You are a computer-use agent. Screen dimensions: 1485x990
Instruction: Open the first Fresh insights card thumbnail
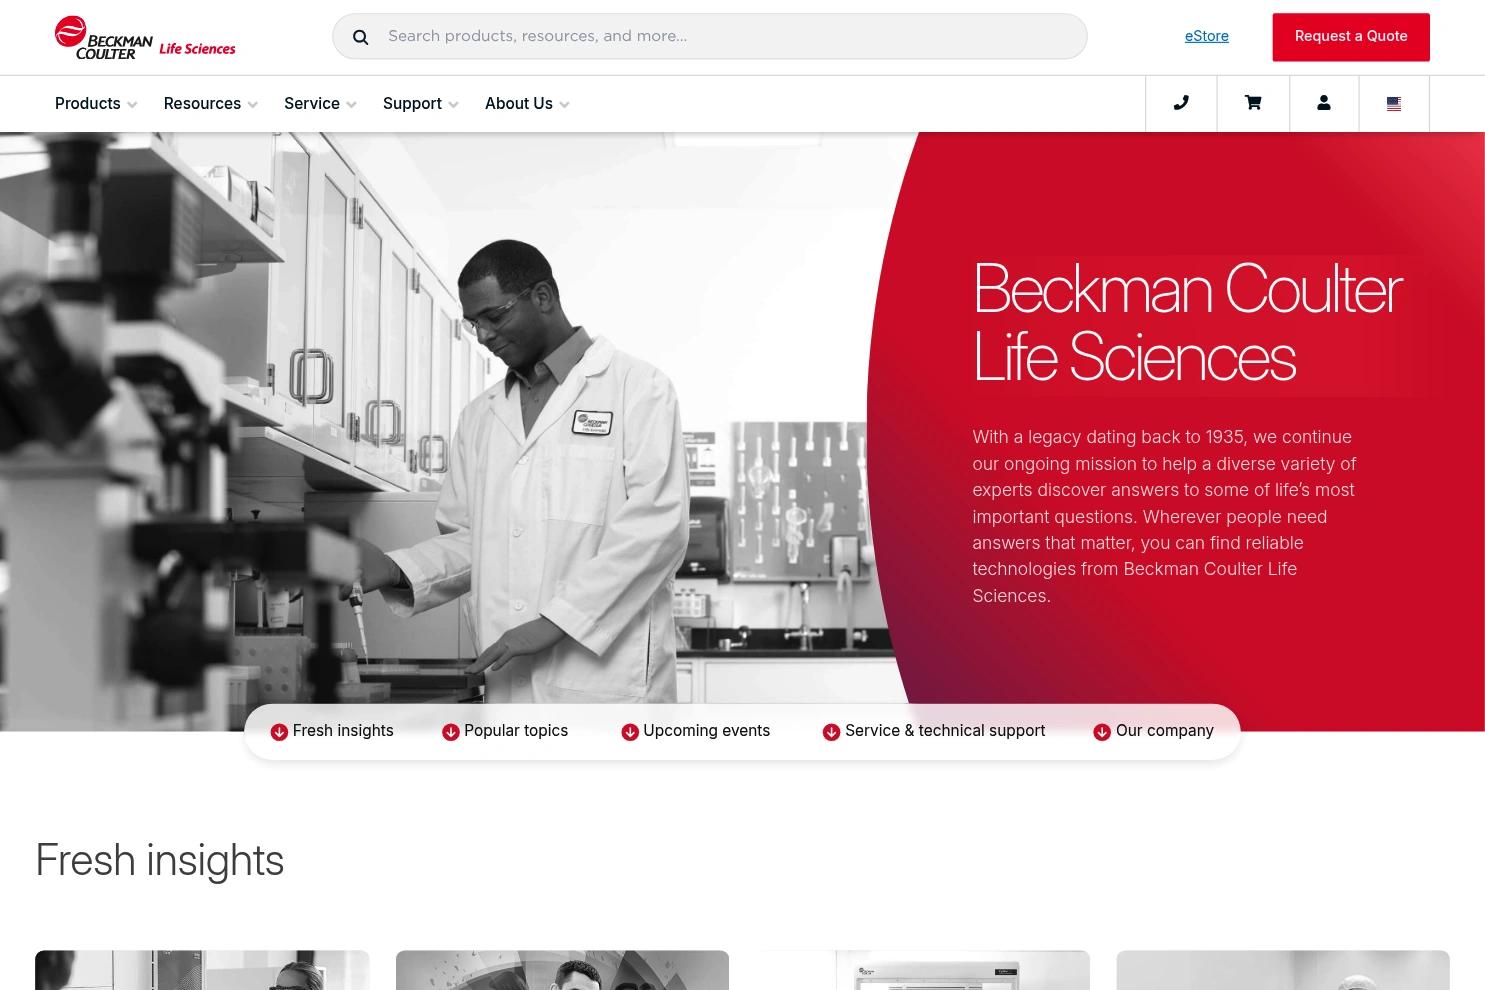point(202,970)
